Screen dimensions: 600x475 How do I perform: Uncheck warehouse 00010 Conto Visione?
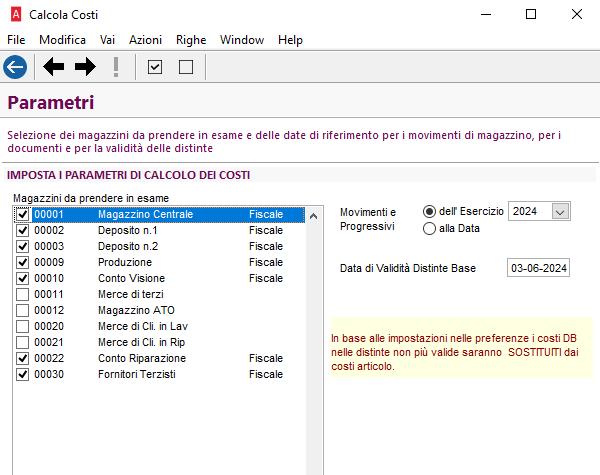pos(23,278)
